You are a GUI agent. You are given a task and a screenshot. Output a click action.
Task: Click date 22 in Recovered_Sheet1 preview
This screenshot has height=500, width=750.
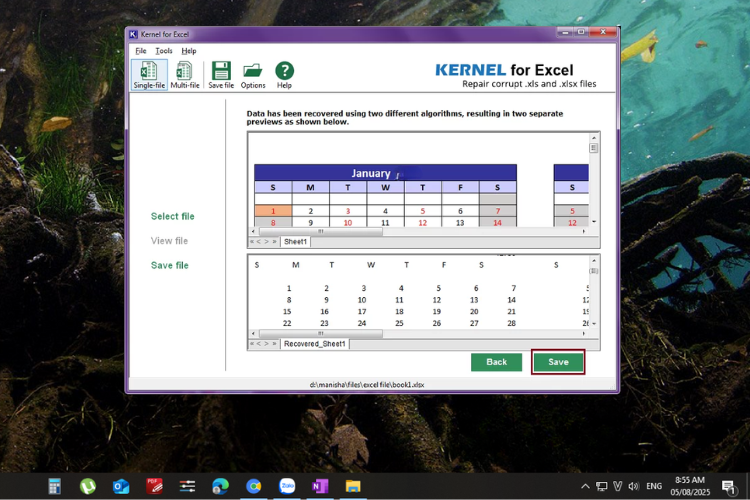[287, 323]
